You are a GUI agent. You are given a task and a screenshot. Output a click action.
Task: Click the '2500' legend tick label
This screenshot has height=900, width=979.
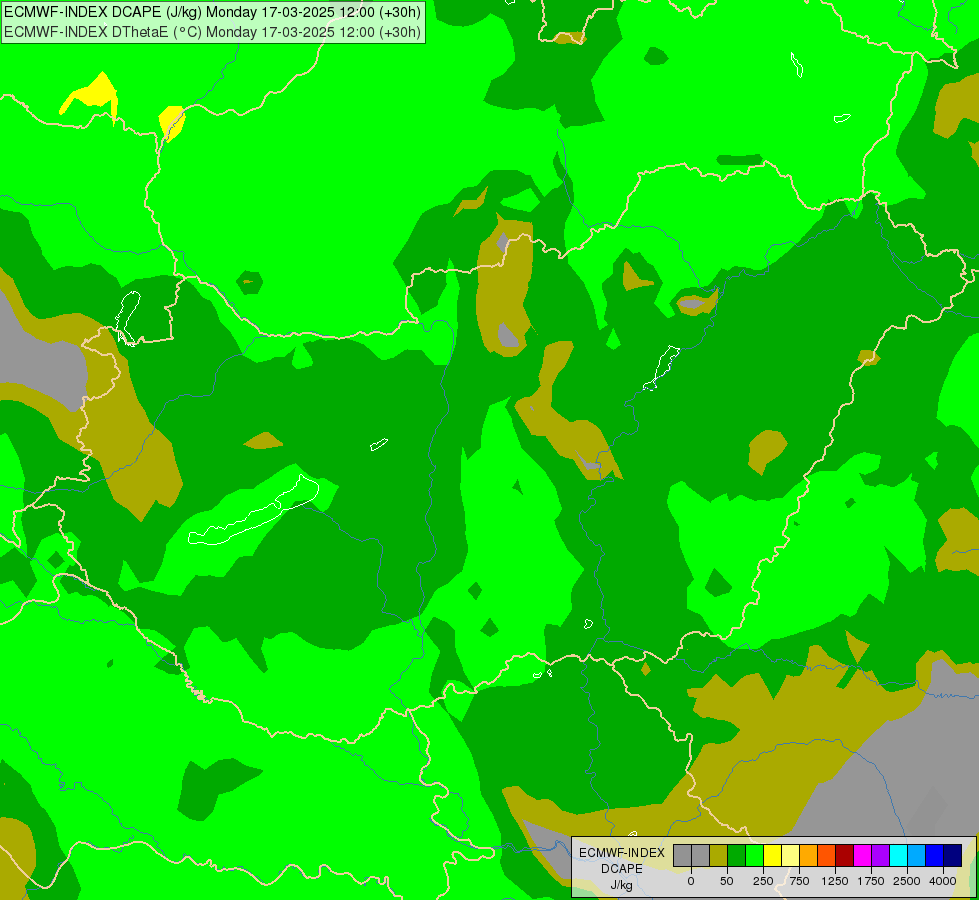tap(907, 881)
